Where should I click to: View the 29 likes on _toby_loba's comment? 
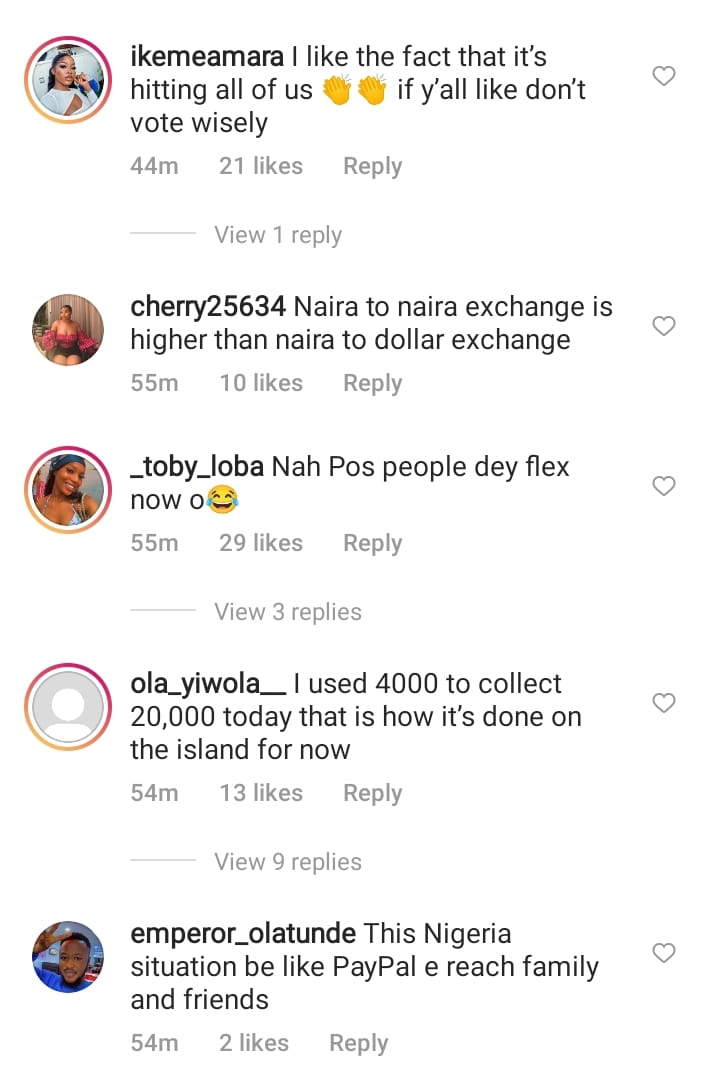click(260, 543)
